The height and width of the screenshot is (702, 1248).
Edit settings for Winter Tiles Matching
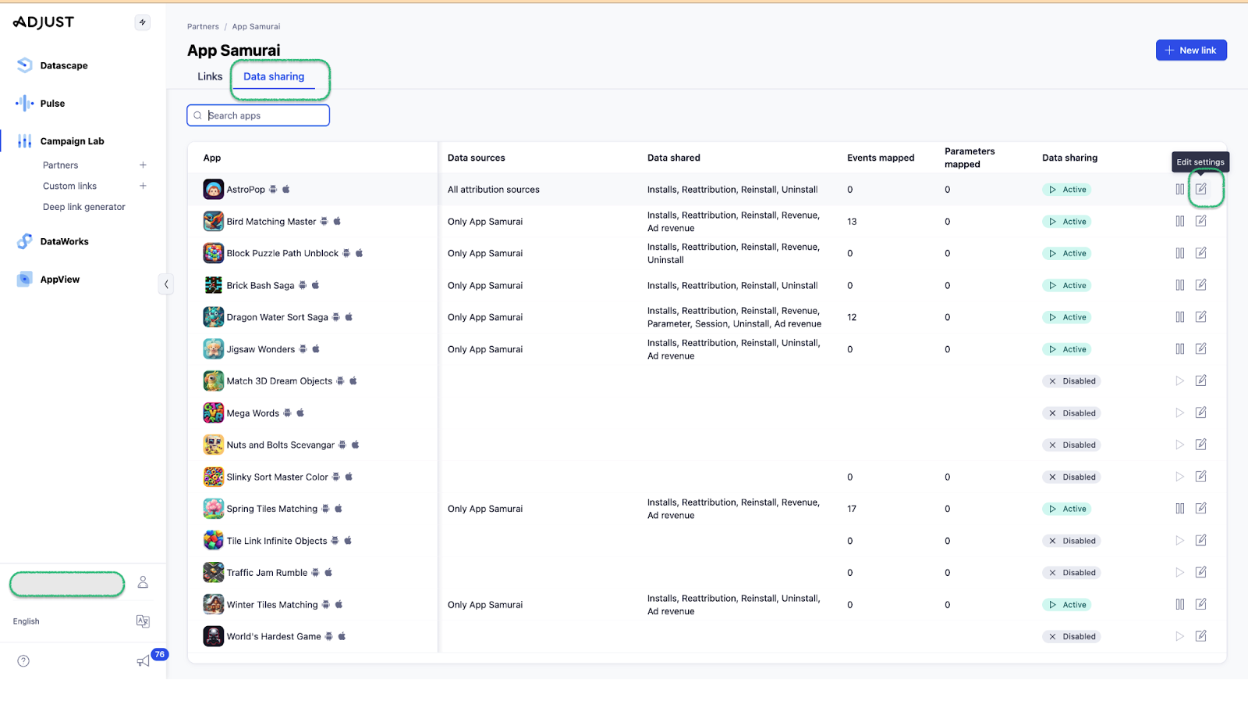(x=1201, y=605)
